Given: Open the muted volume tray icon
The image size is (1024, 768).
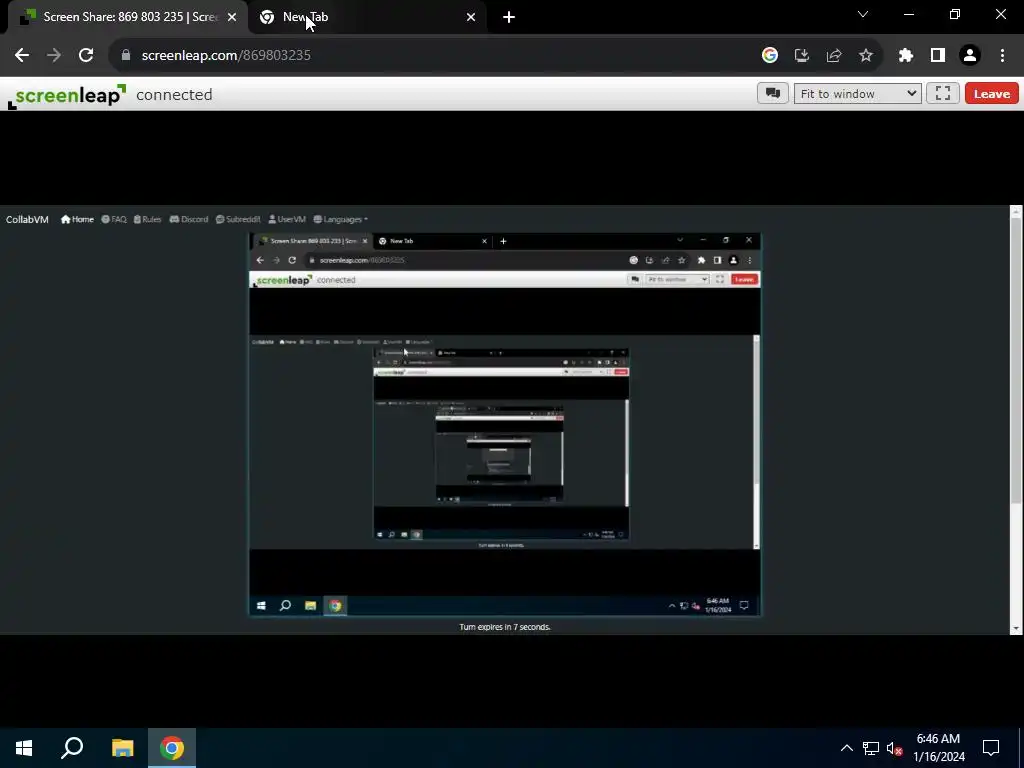Looking at the screenshot, I should (x=894, y=748).
